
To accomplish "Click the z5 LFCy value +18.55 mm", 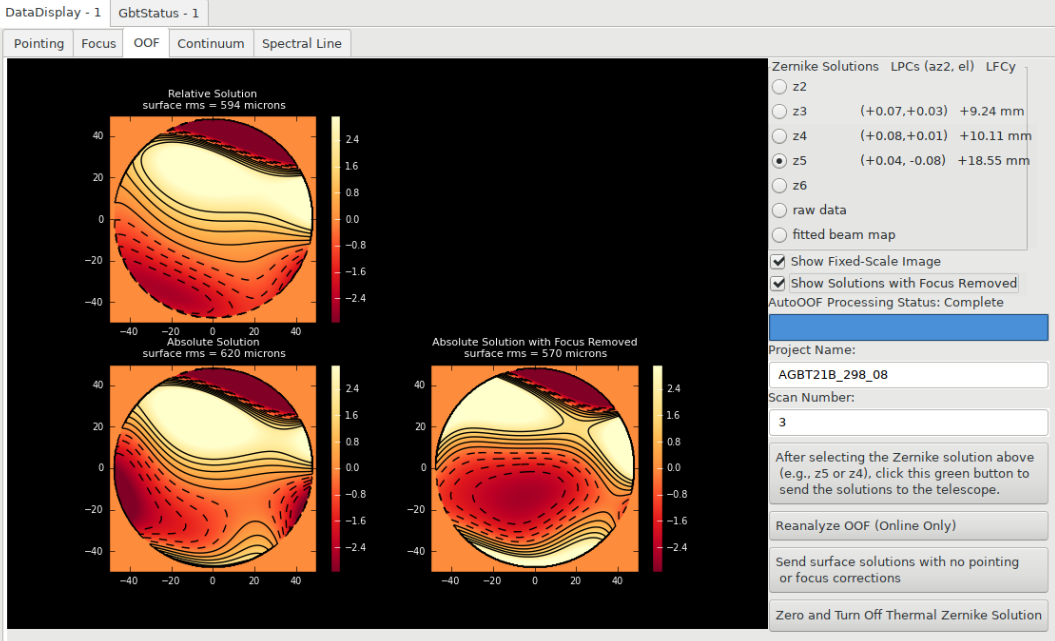I will [993, 161].
